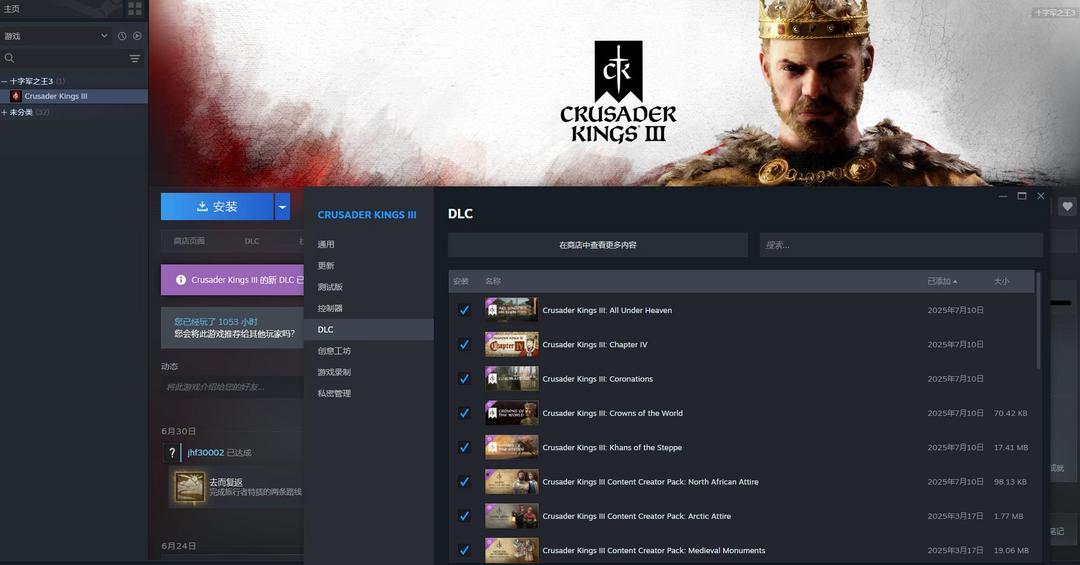The height and width of the screenshot is (565, 1080).
Task: Open jhf30002 profile link
Action: point(205,453)
